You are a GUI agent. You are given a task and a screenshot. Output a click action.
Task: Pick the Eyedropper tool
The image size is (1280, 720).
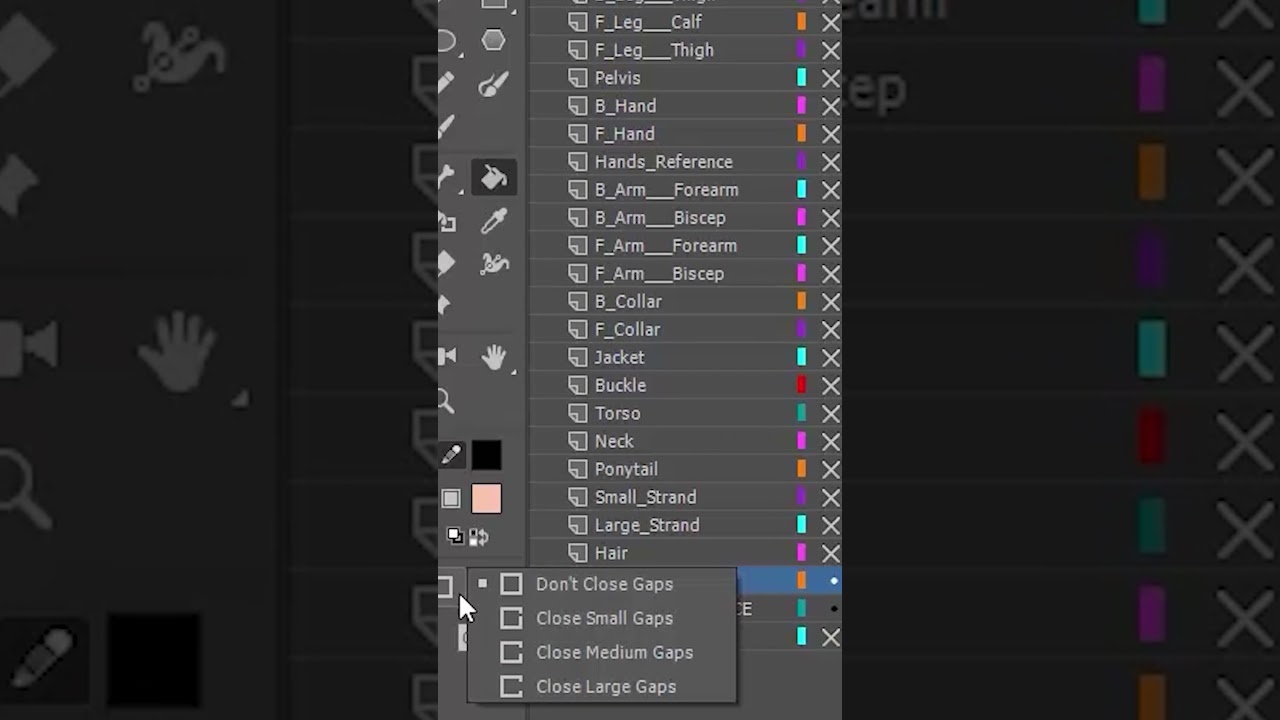(493, 221)
